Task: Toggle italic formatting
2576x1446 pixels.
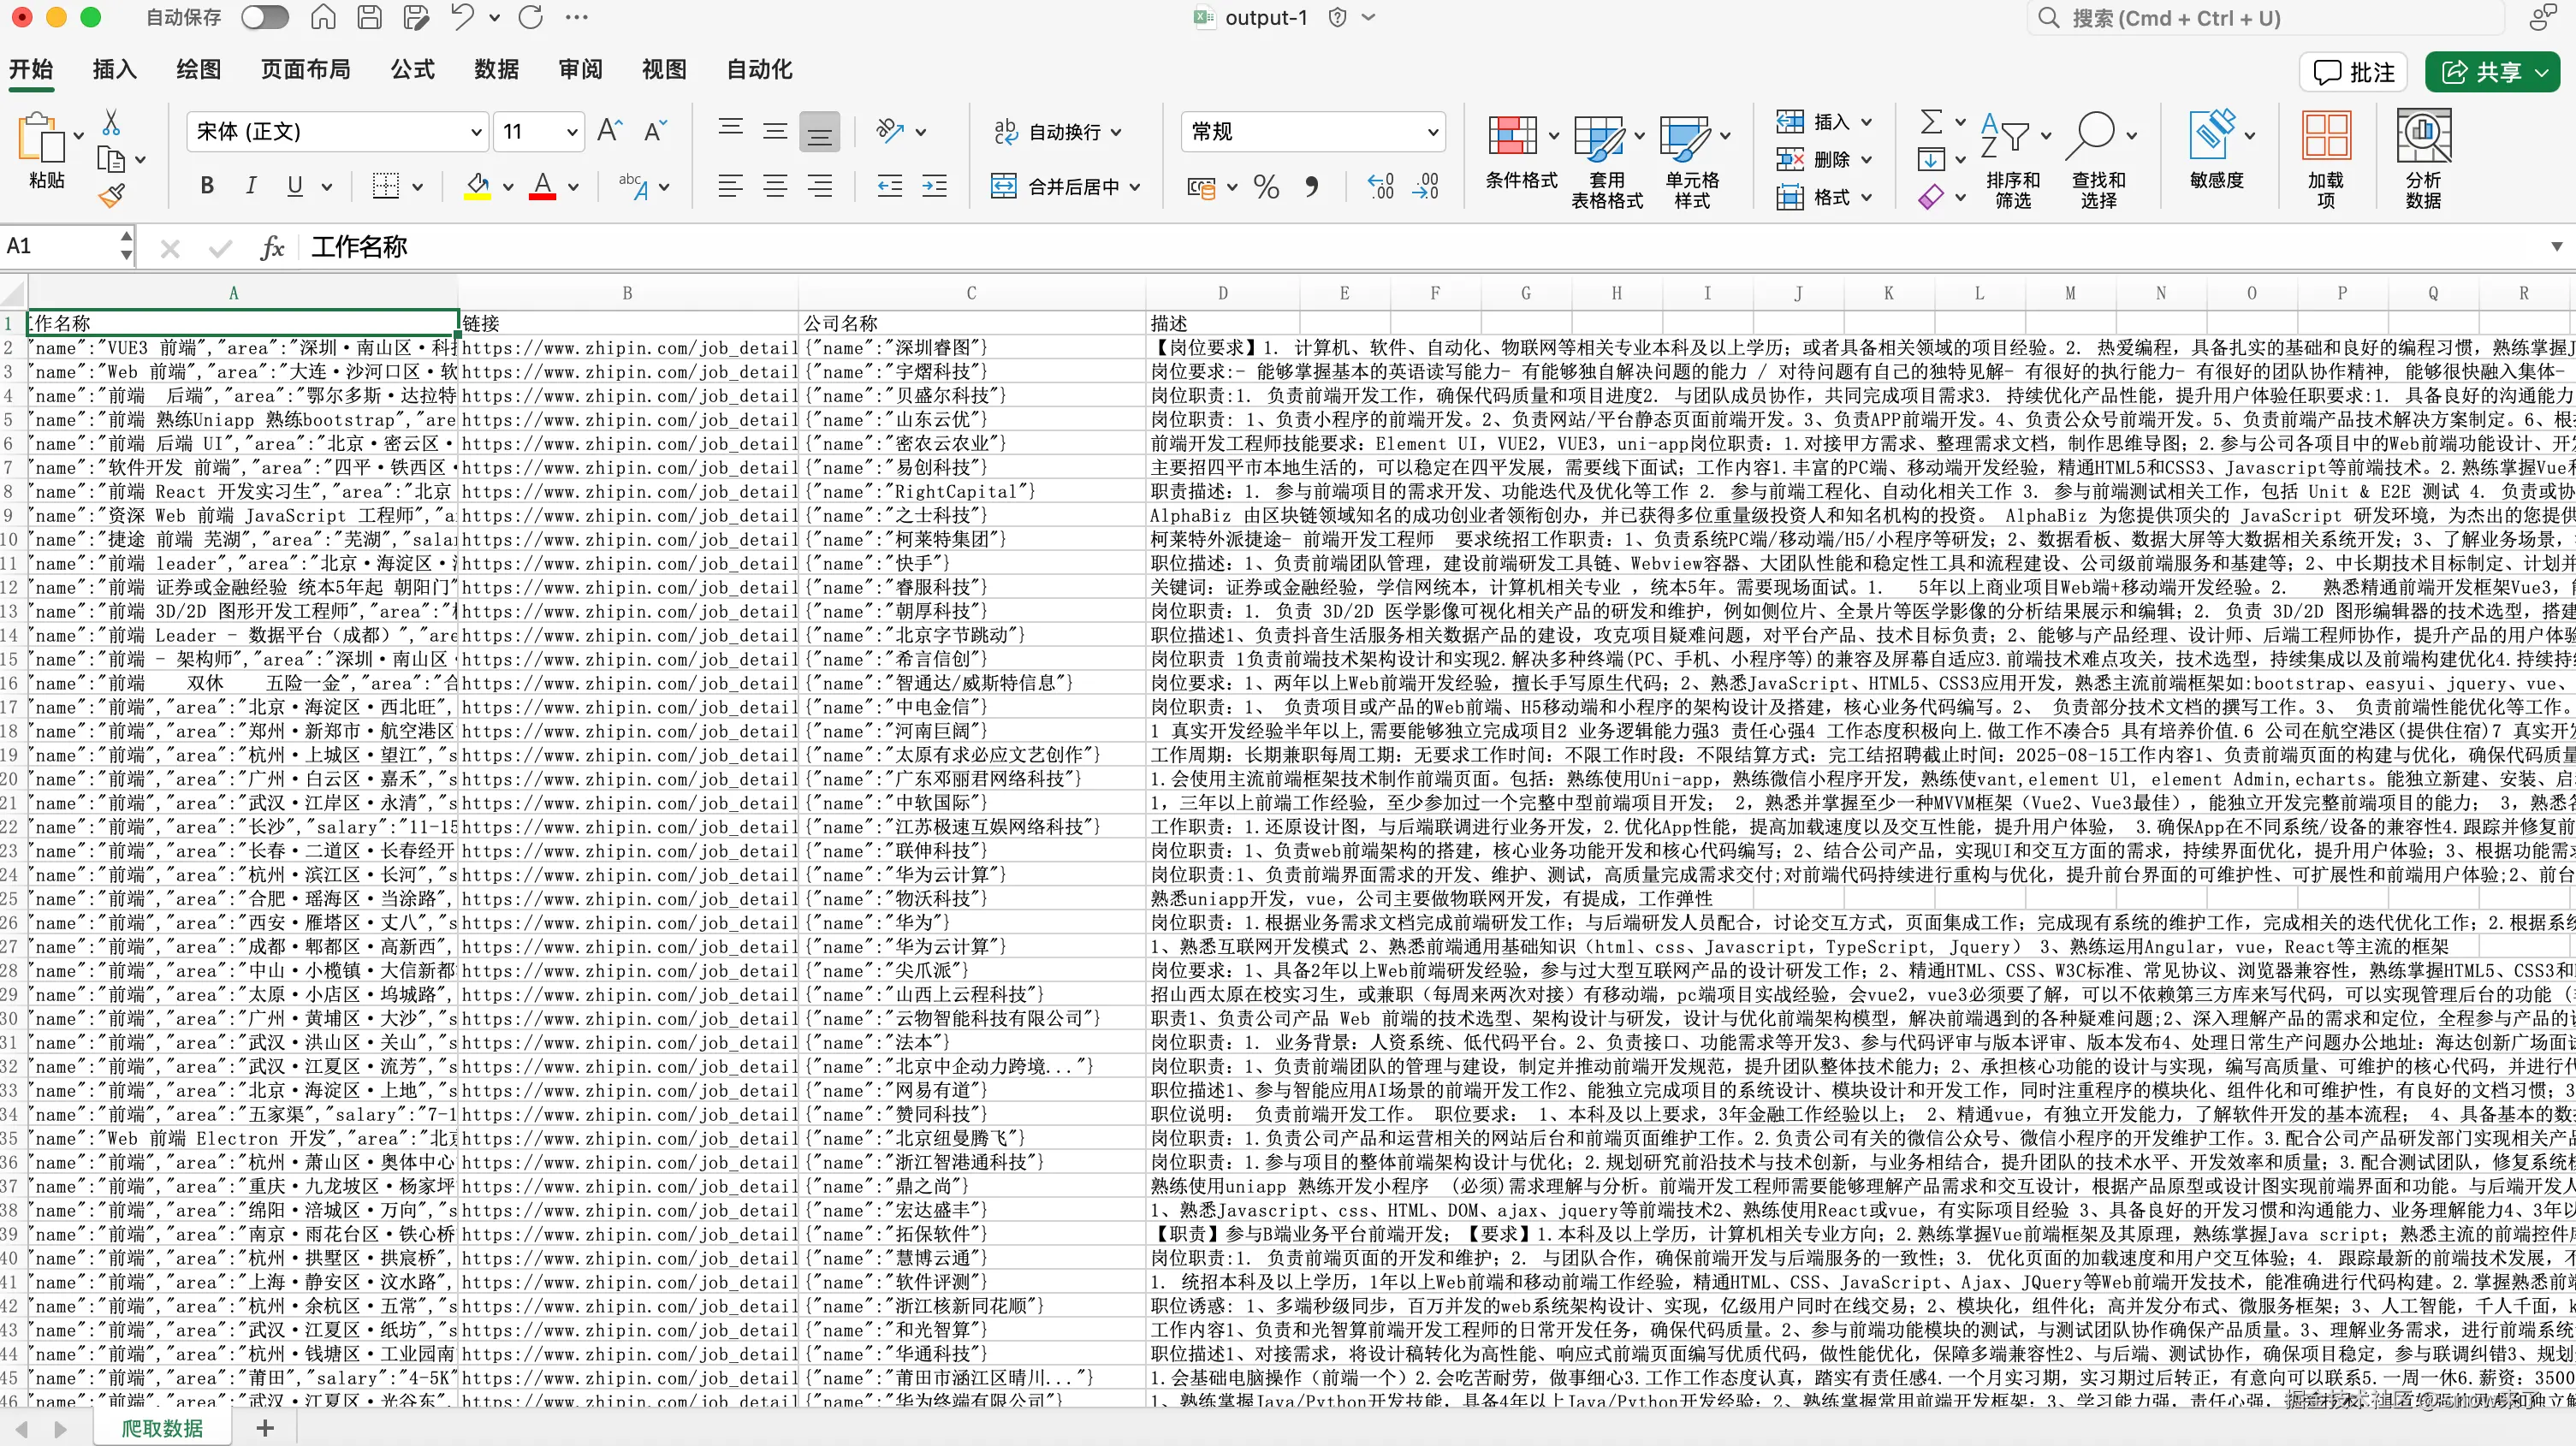Action: pyautogui.click(x=251, y=186)
